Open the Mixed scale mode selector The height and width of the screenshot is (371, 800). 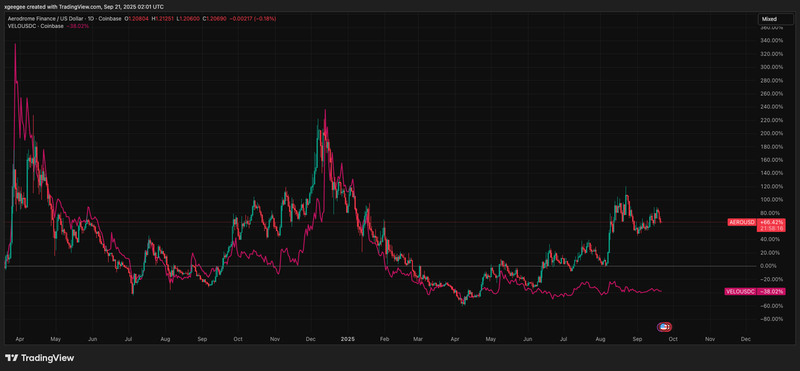click(x=775, y=19)
